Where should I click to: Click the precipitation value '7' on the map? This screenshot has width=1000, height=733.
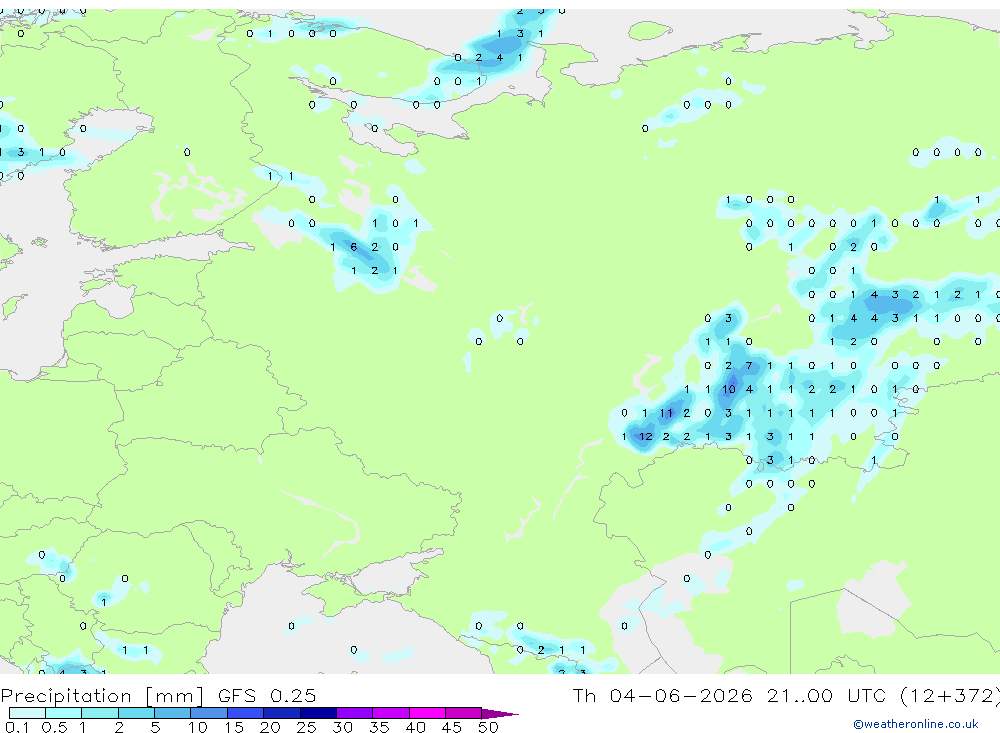click(x=749, y=366)
